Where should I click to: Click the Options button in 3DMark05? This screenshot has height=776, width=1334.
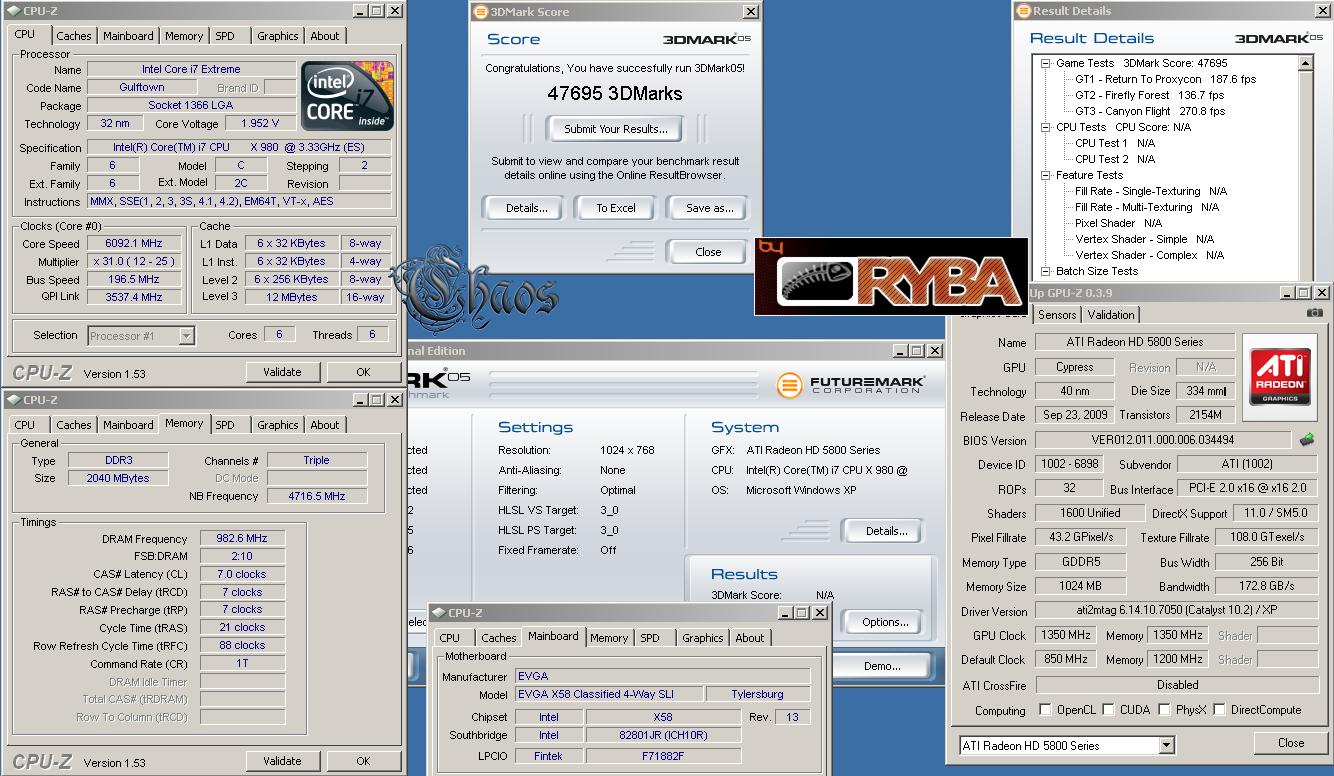click(885, 622)
